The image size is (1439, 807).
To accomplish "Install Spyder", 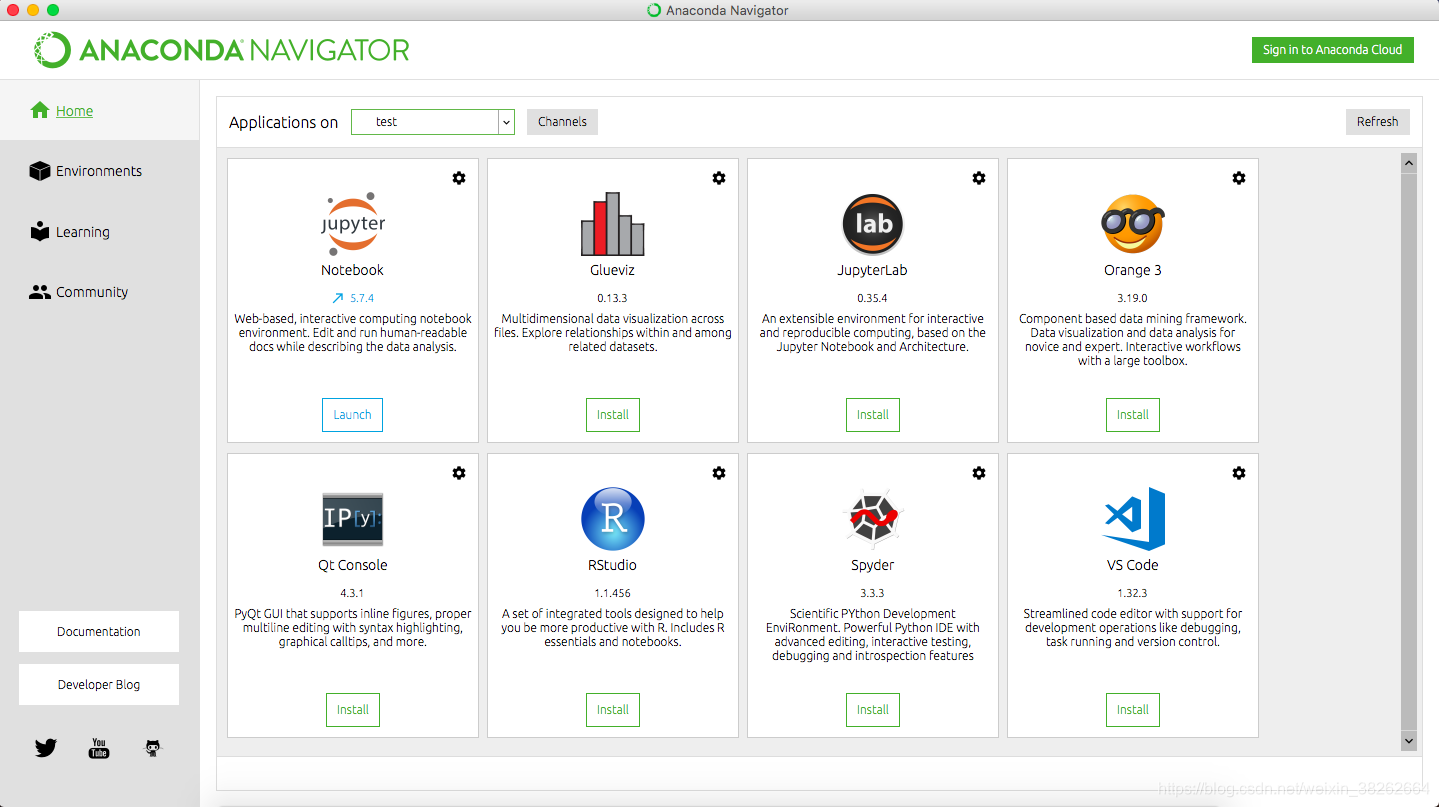I will 872,710.
